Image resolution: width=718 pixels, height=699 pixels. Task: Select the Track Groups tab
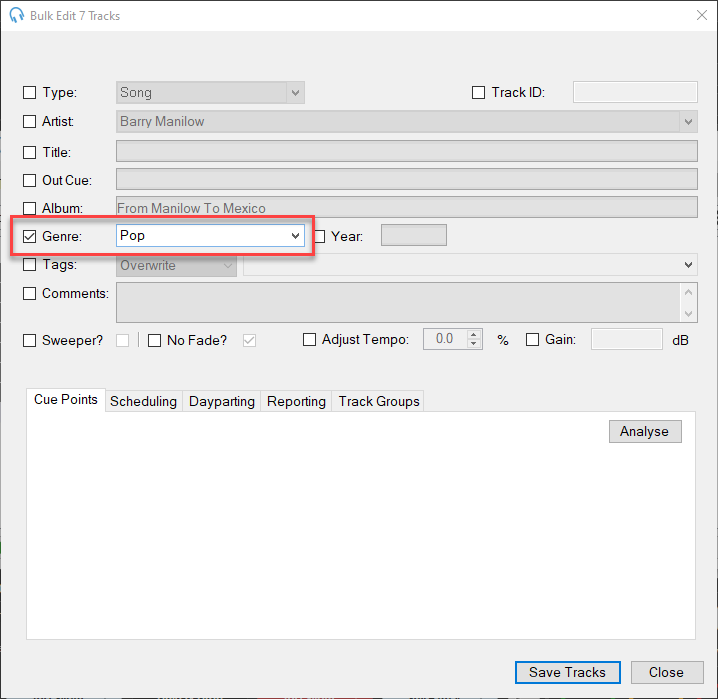coord(379,401)
